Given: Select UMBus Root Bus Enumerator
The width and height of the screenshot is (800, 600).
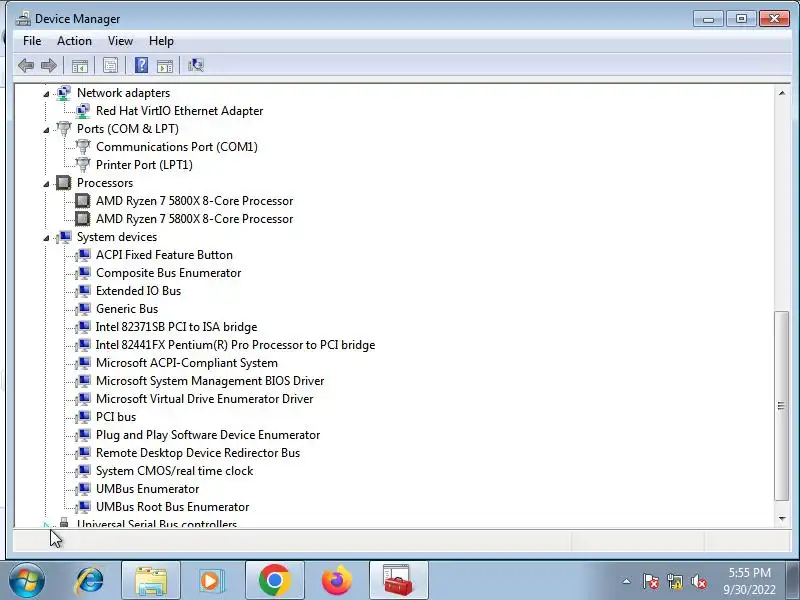Looking at the screenshot, I should coord(172,507).
